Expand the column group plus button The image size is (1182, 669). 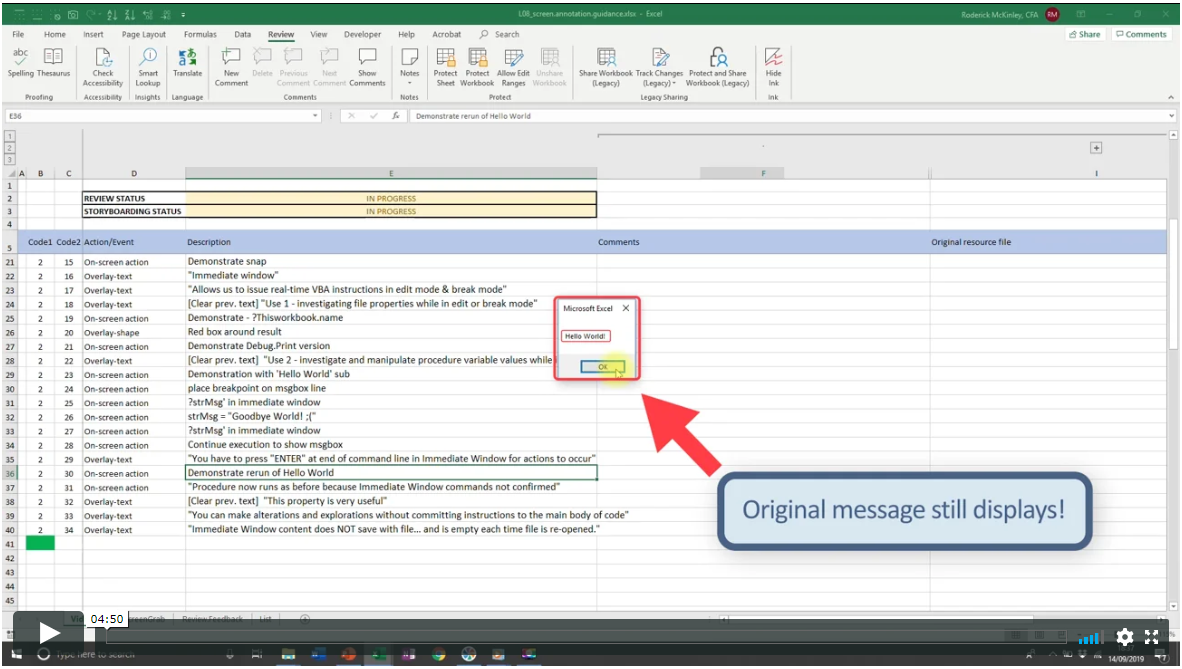coord(1096,148)
